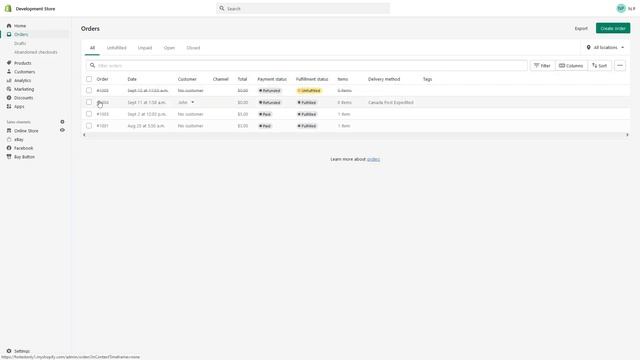The image size is (640, 360).
Task: Click the Facebook channel icon
Action: point(9,148)
